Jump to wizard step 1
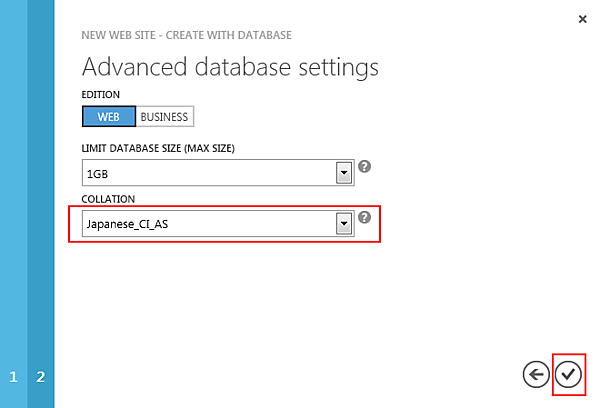Image resolution: width=600 pixels, height=408 pixels. (13, 377)
